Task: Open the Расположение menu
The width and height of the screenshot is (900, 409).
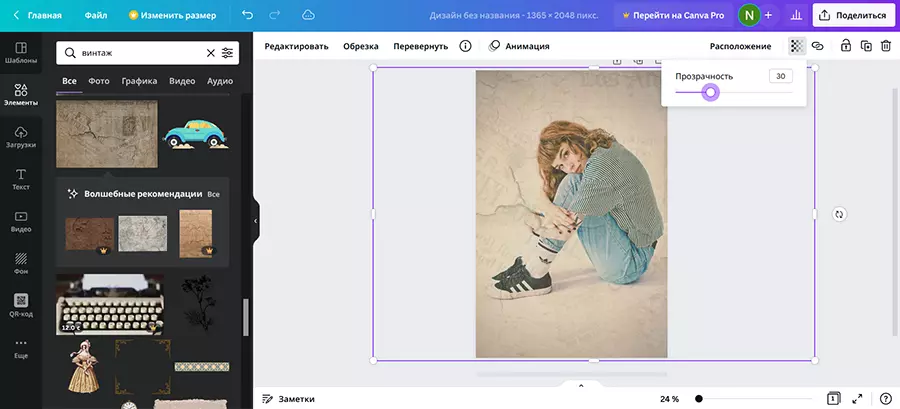Action: [740, 46]
